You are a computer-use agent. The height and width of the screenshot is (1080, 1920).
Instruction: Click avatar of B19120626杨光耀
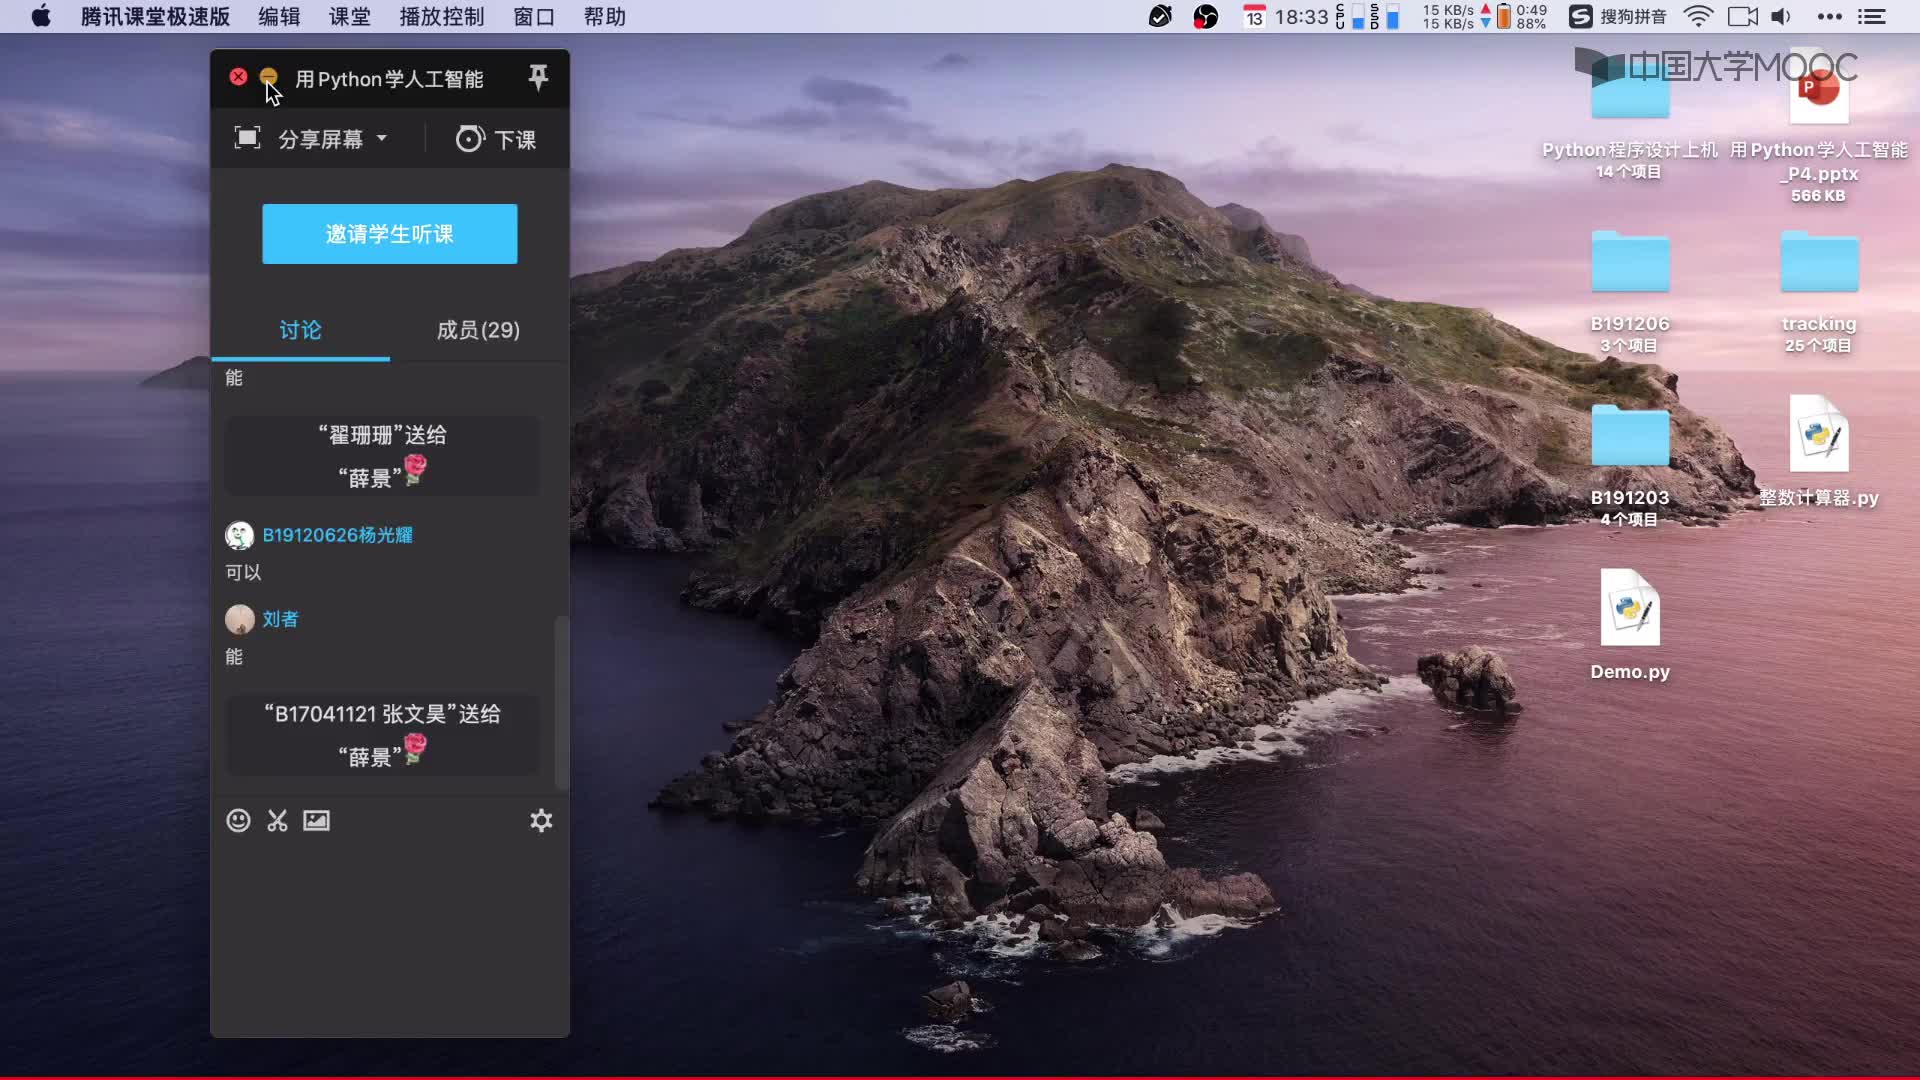239,536
